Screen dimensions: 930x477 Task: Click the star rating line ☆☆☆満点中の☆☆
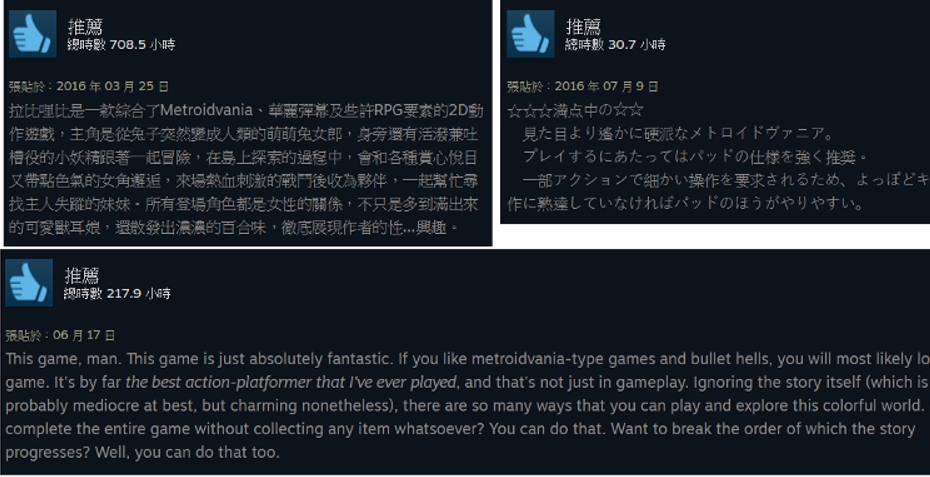tap(575, 110)
